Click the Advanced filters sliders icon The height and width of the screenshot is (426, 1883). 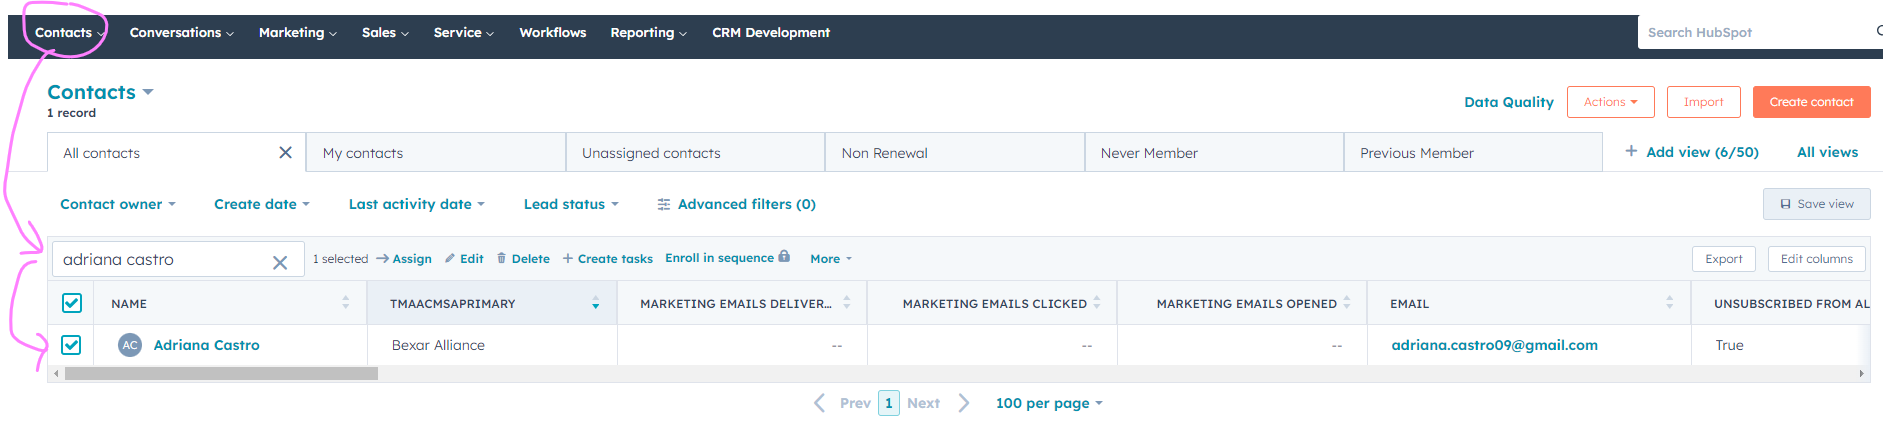click(x=663, y=204)
